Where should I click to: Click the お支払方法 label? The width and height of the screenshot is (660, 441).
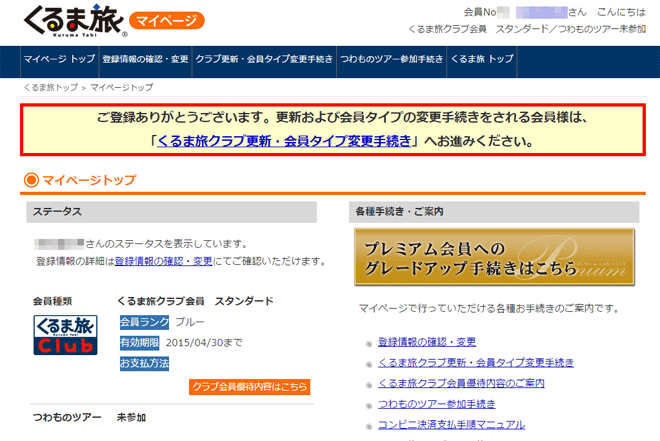(x=144, y=364)
